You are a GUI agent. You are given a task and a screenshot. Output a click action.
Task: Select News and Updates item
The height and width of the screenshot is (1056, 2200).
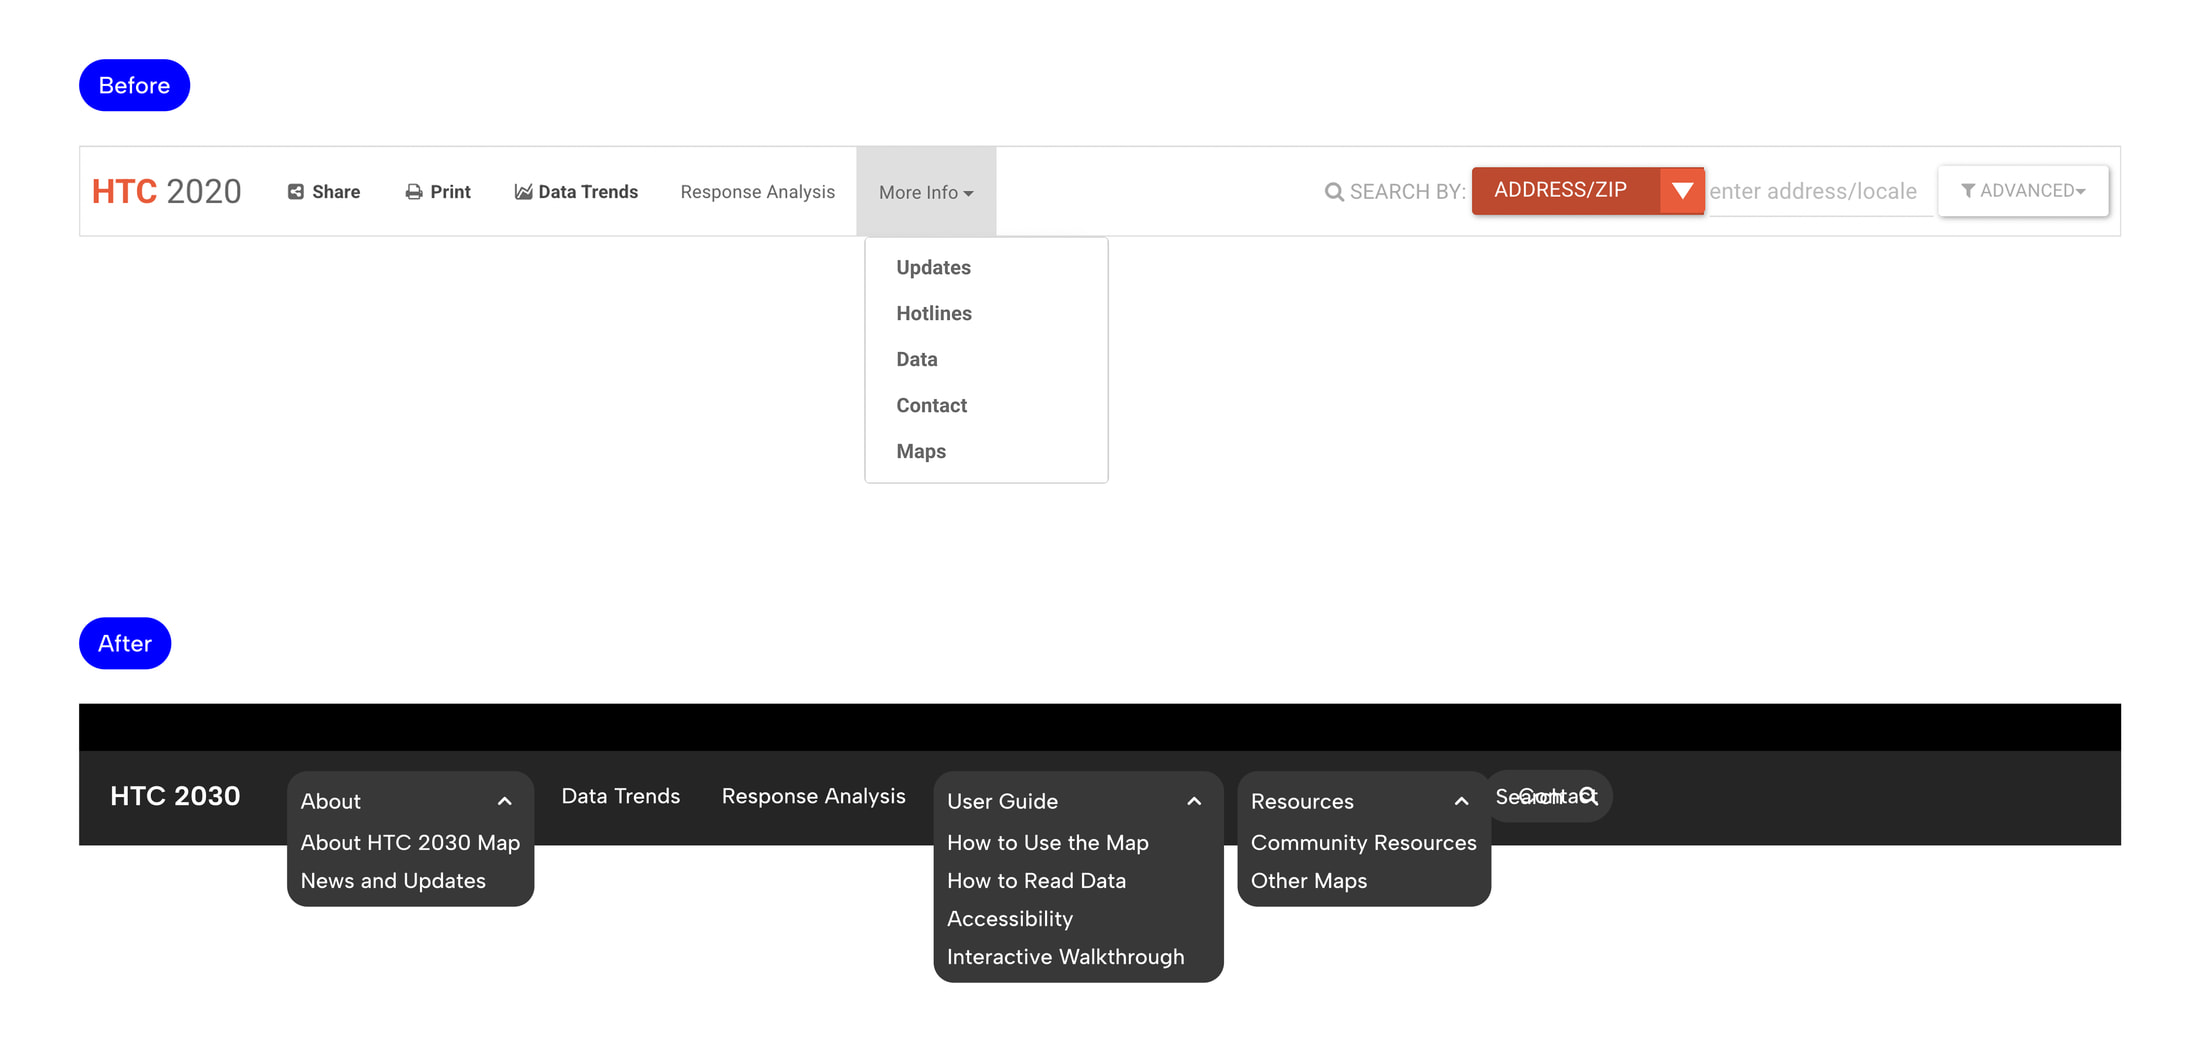(x=393, y=880)
